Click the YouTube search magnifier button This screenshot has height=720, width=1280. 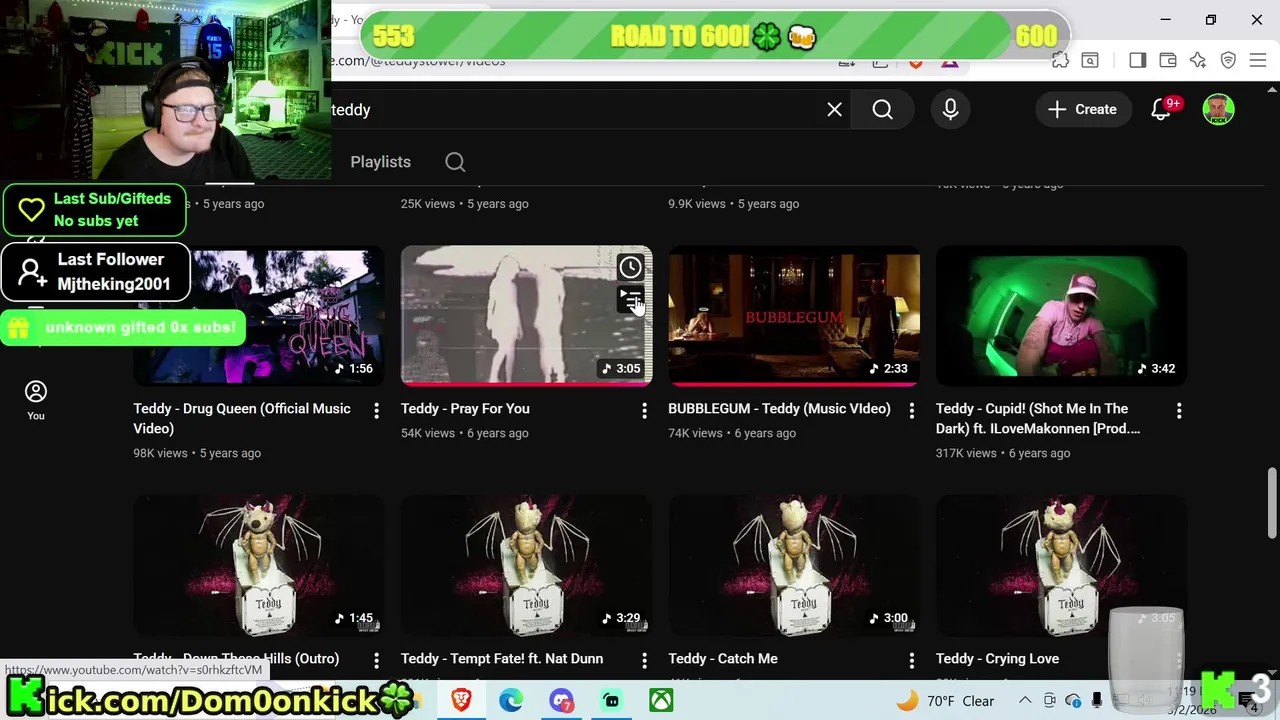pyautogui.click(x=882, y=110)
